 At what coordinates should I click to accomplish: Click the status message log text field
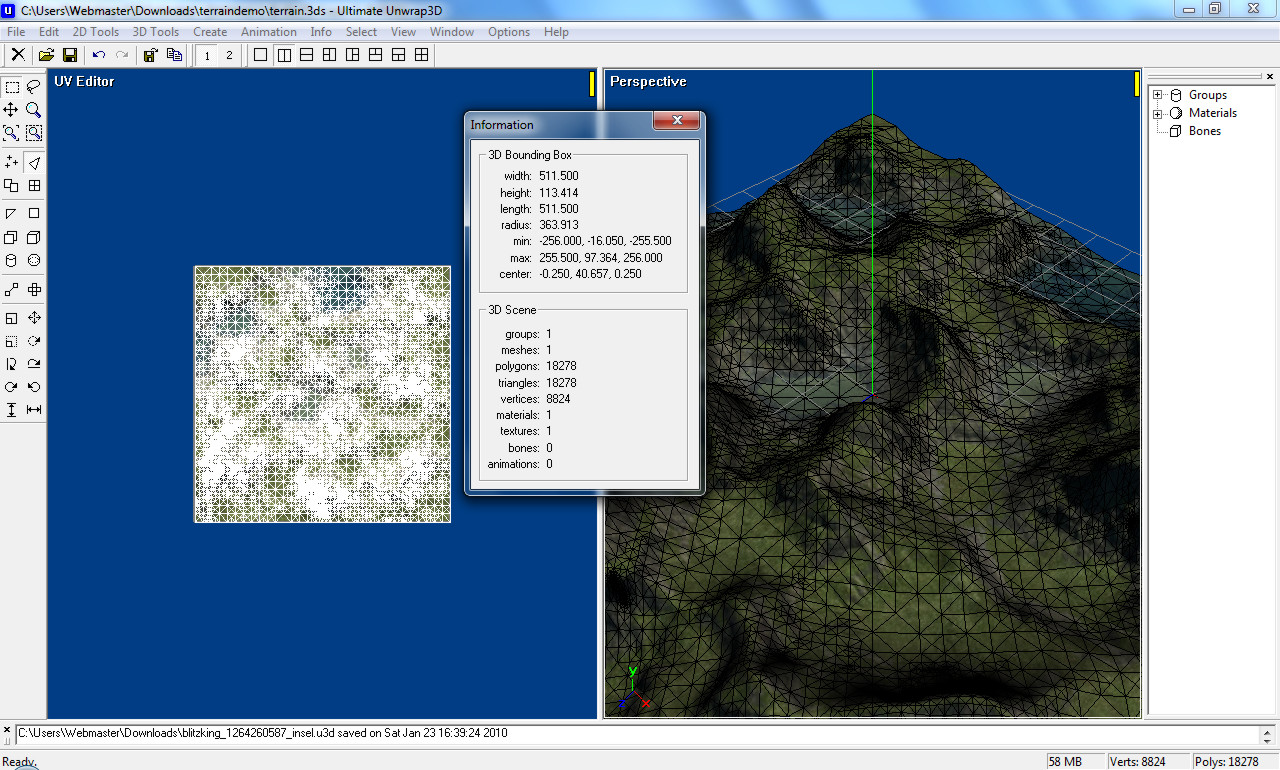[640, 733]
